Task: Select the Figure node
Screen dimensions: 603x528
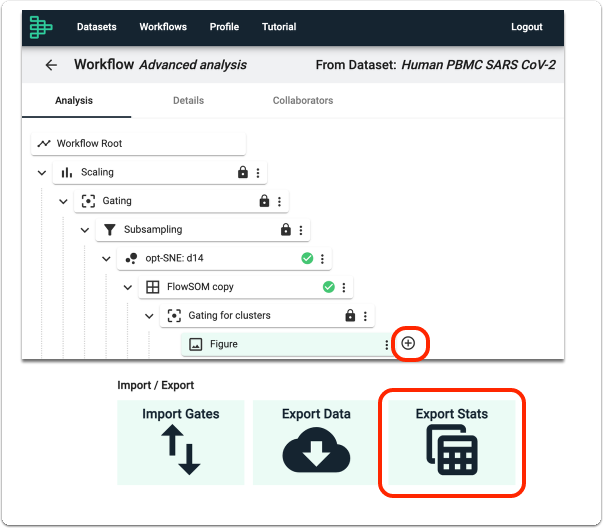Action: point(287,344)
